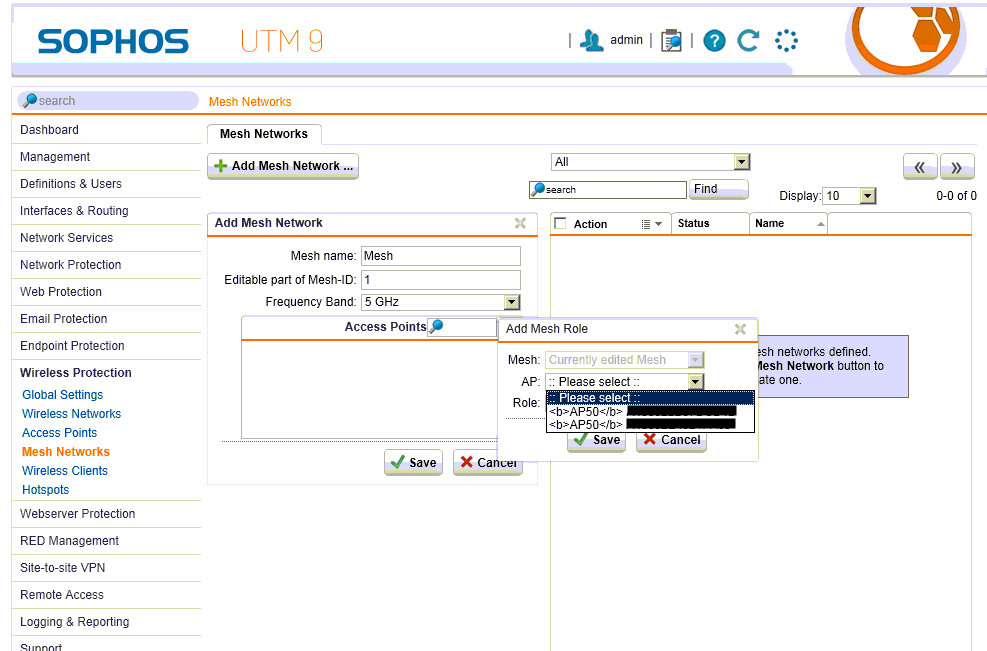Open RED Management menu
Image resolution: width=987 pixels, height=651 pixels.
pos(69,541)
